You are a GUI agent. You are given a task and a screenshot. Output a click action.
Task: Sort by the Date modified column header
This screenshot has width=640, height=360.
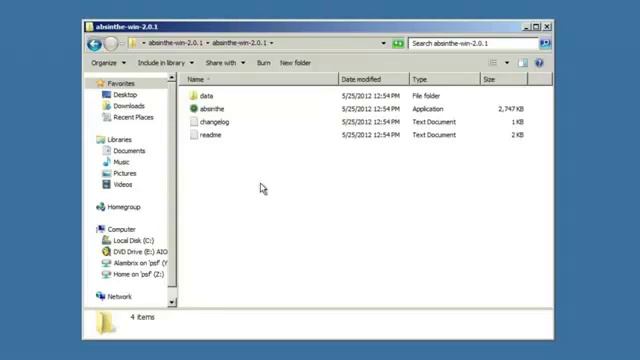click(374, 79)
